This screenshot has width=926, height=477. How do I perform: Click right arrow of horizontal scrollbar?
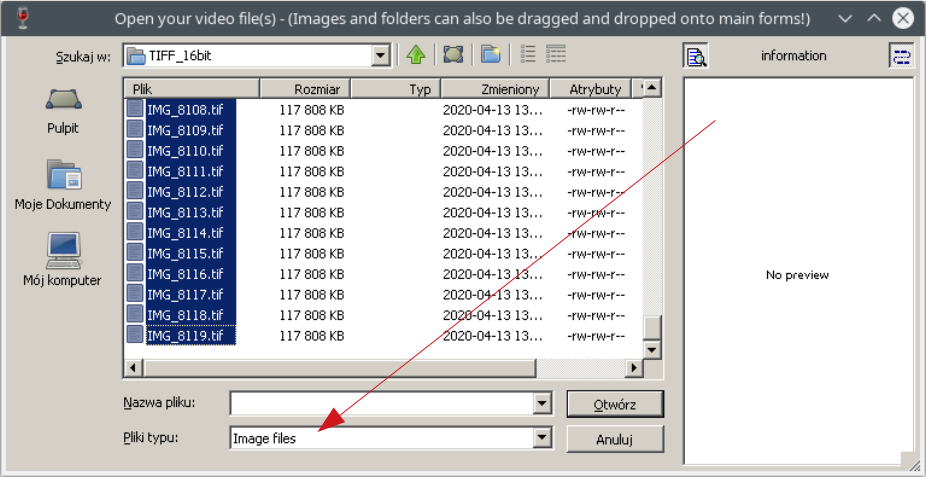[x=634, y=368]
